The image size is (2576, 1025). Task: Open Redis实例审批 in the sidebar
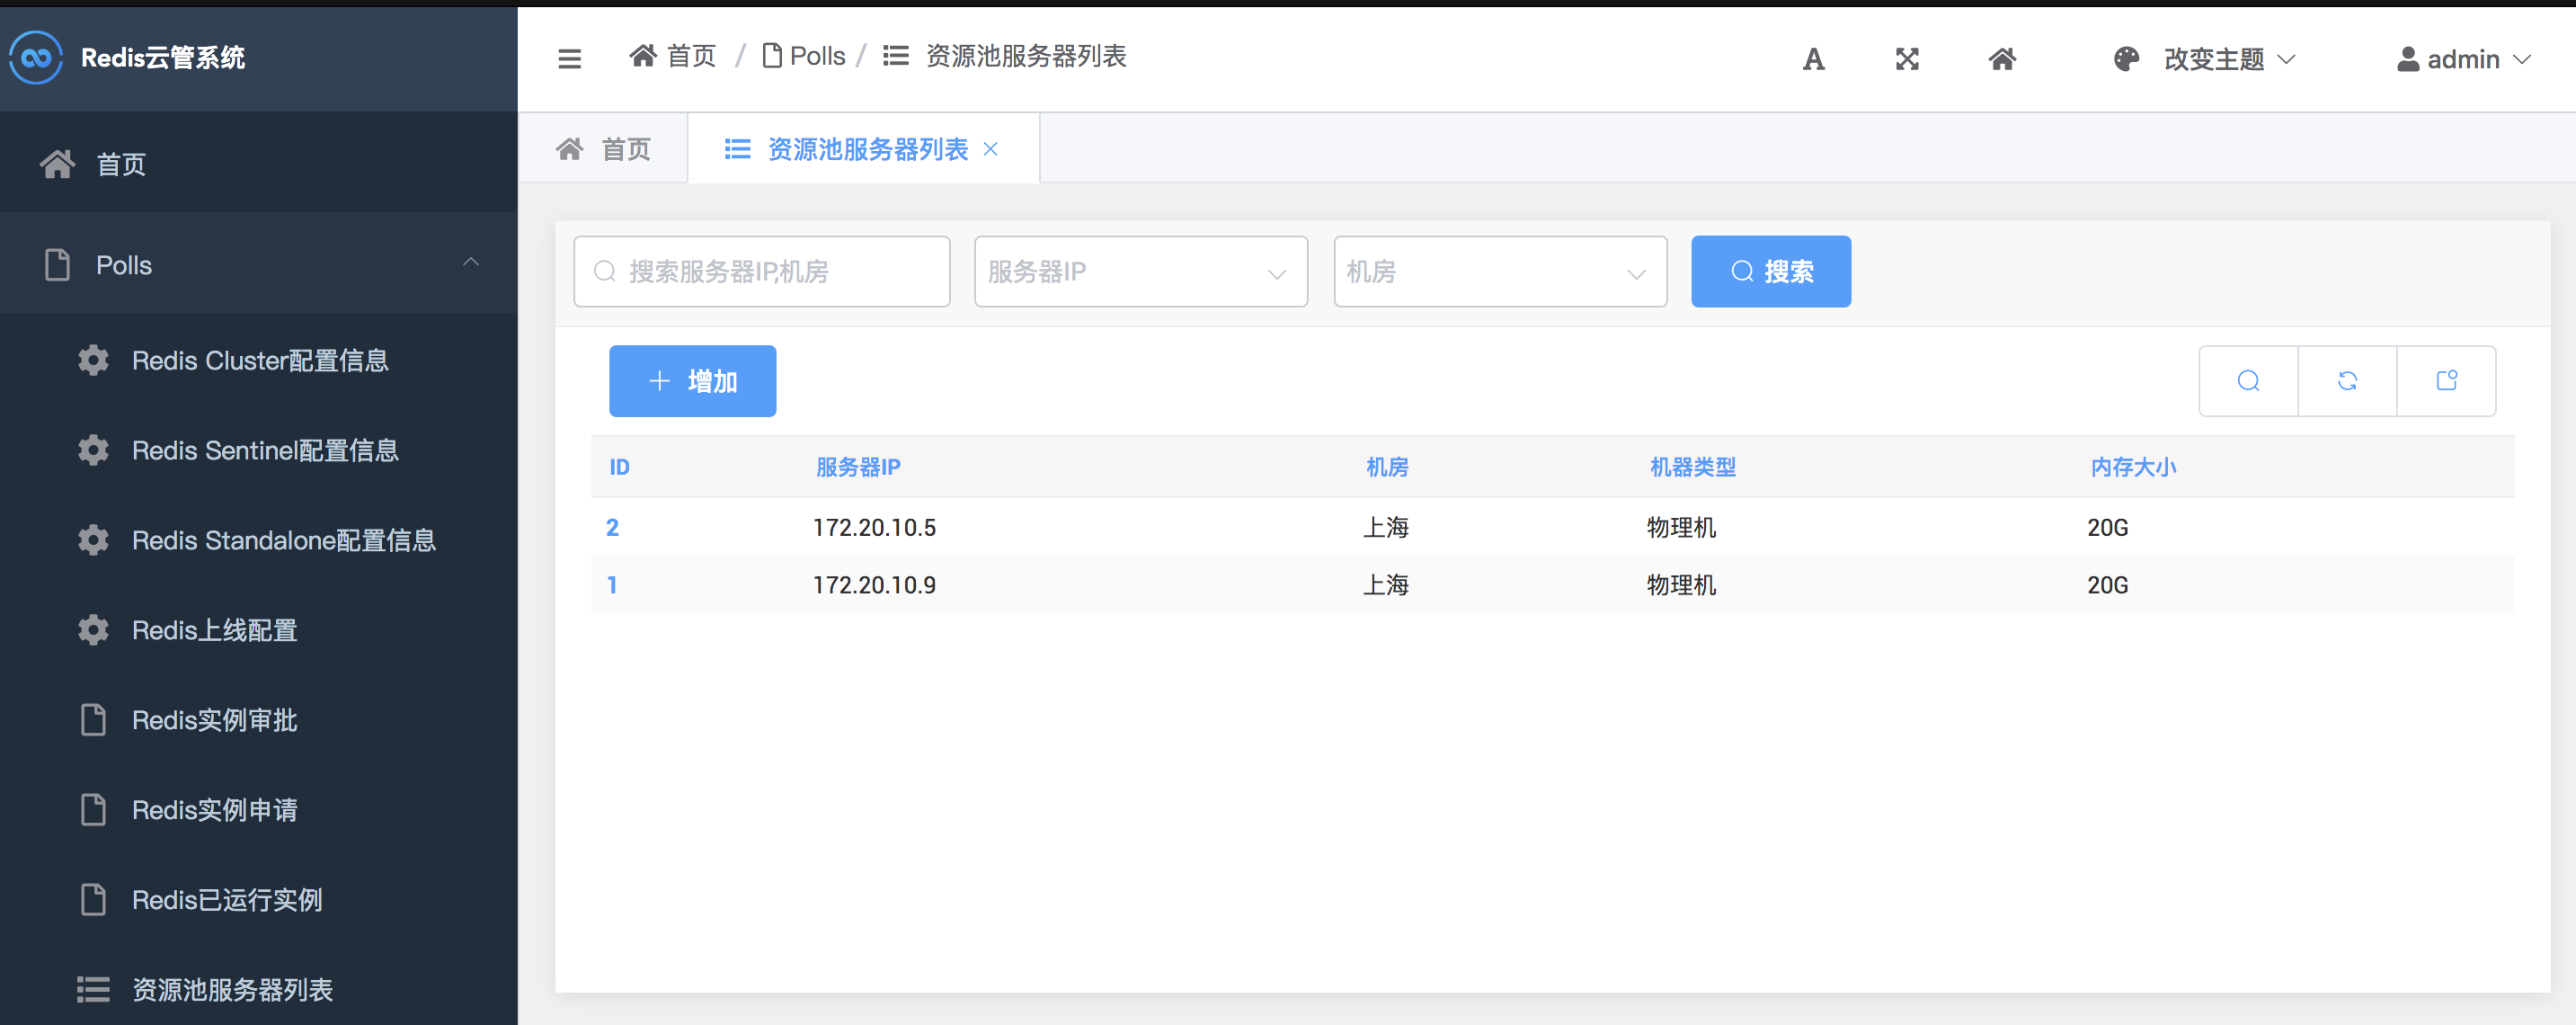pyautogui.click(x=214, y=720)
